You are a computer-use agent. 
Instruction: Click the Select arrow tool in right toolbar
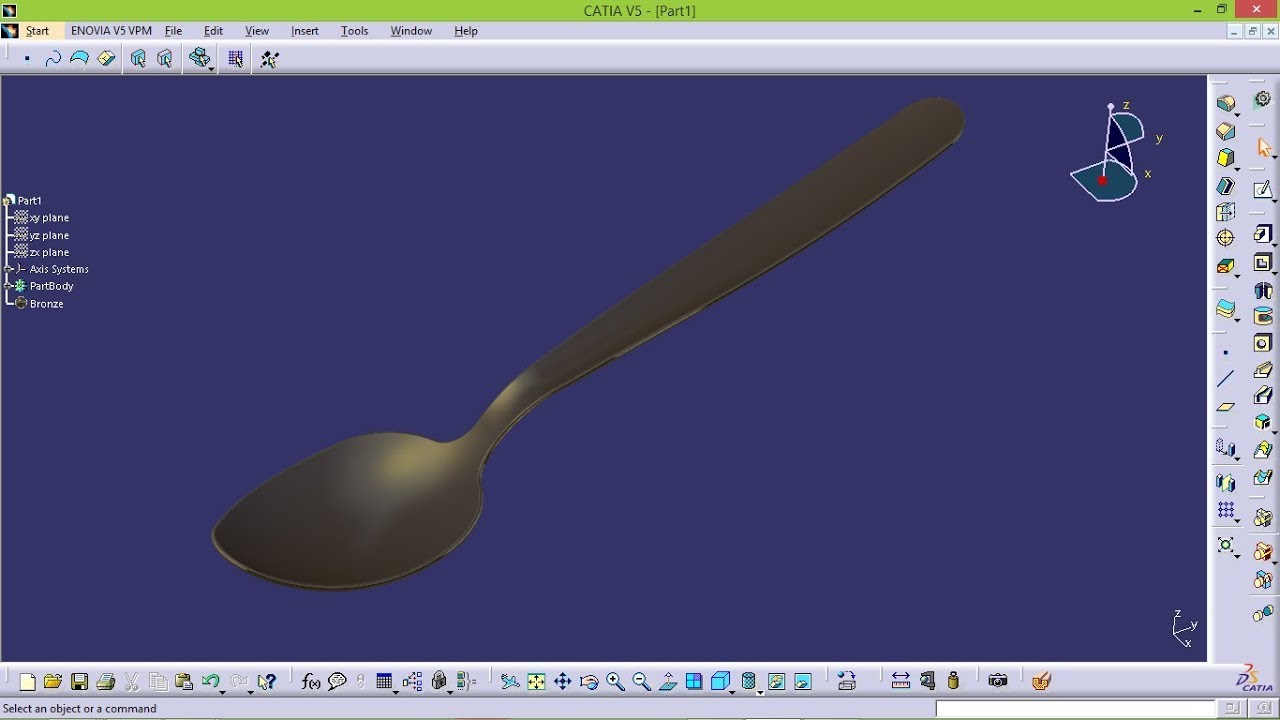pyautogui.click(x=1263, y=148)
